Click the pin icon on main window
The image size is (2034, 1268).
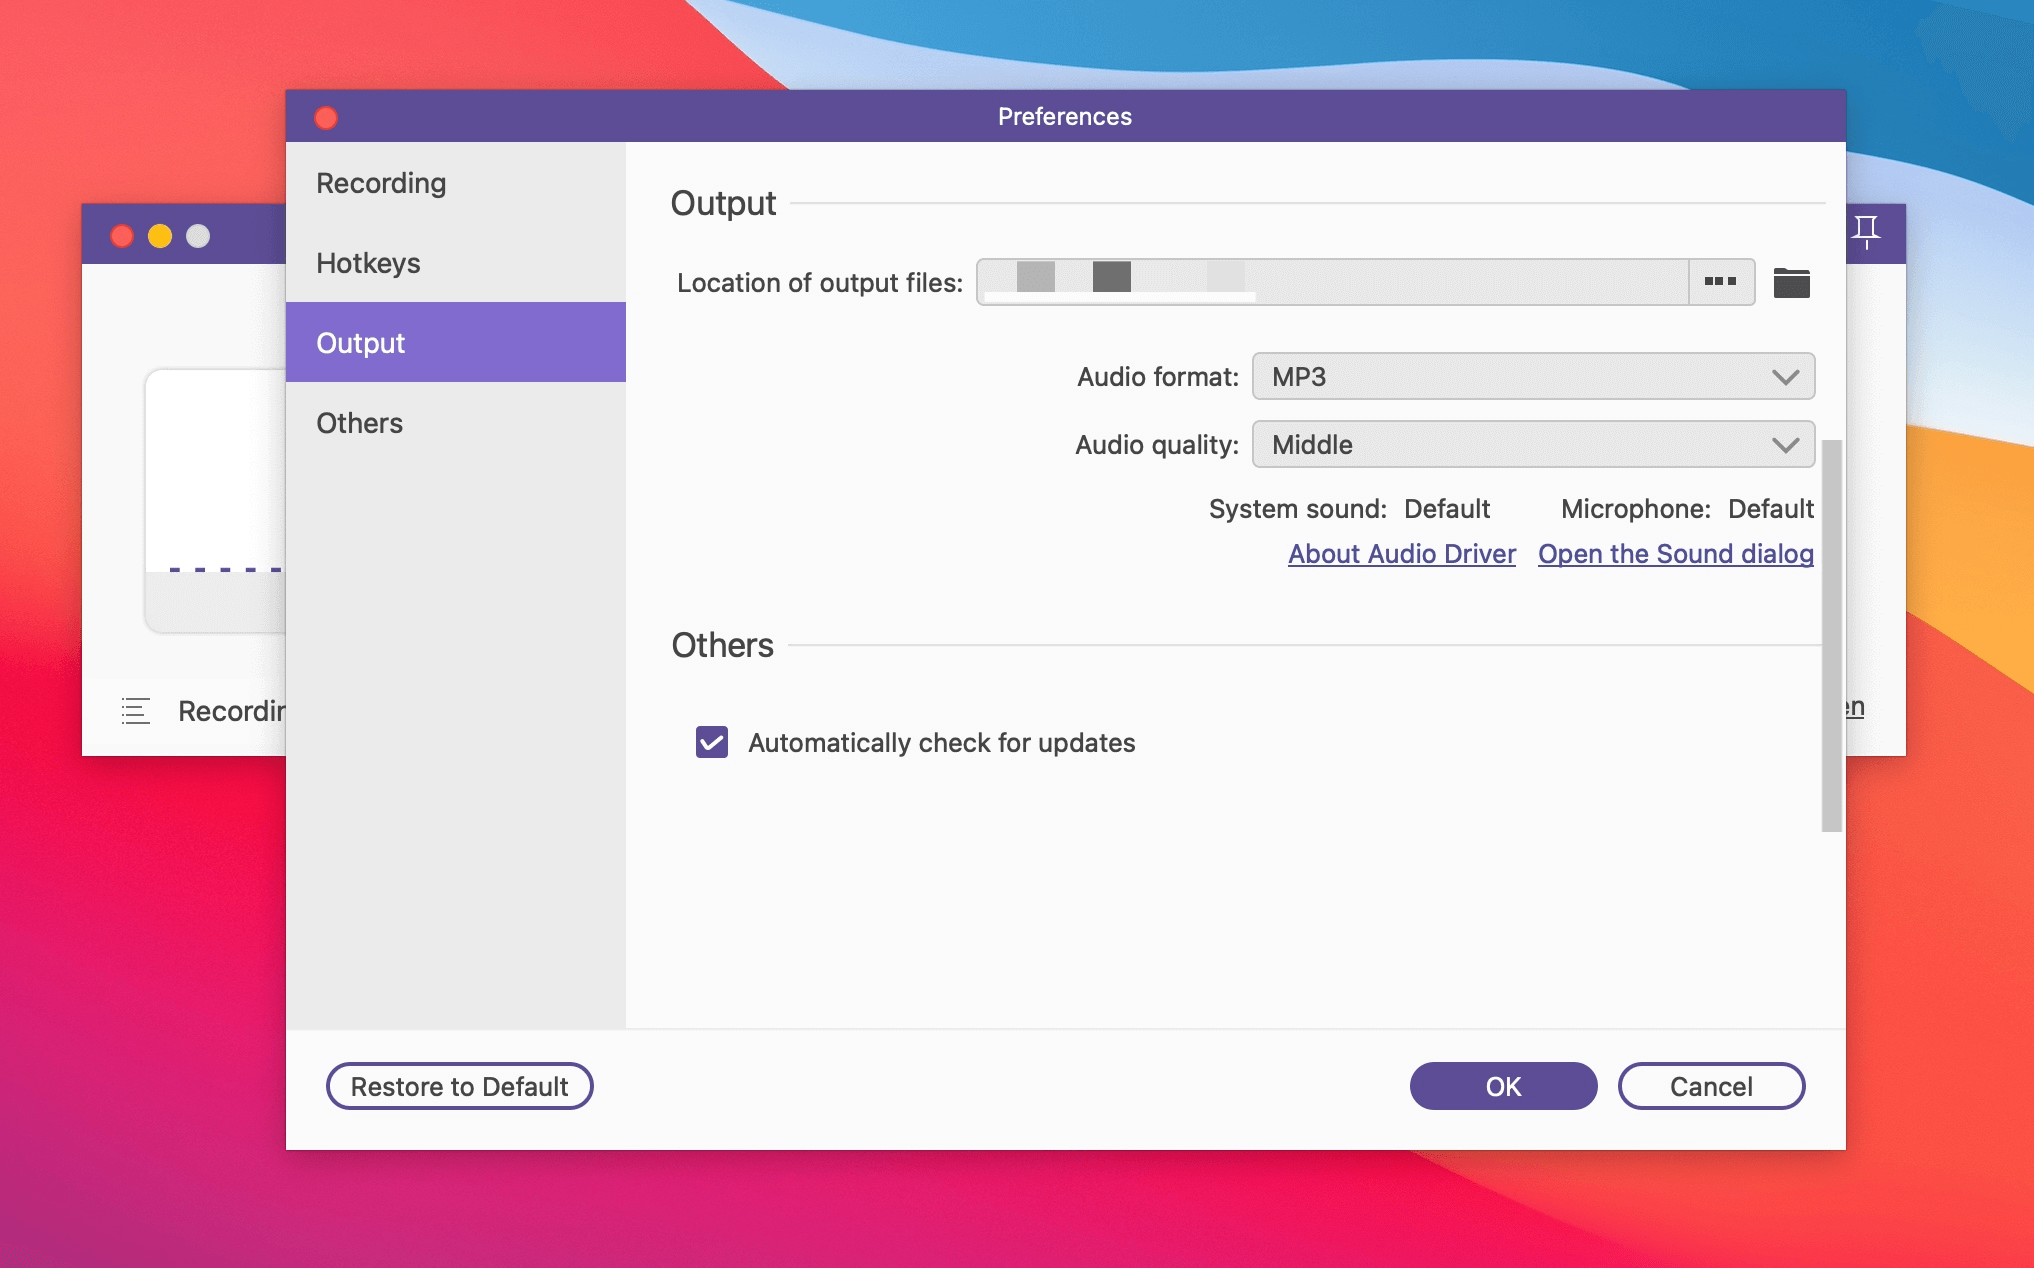click(x=1866, y=231)
